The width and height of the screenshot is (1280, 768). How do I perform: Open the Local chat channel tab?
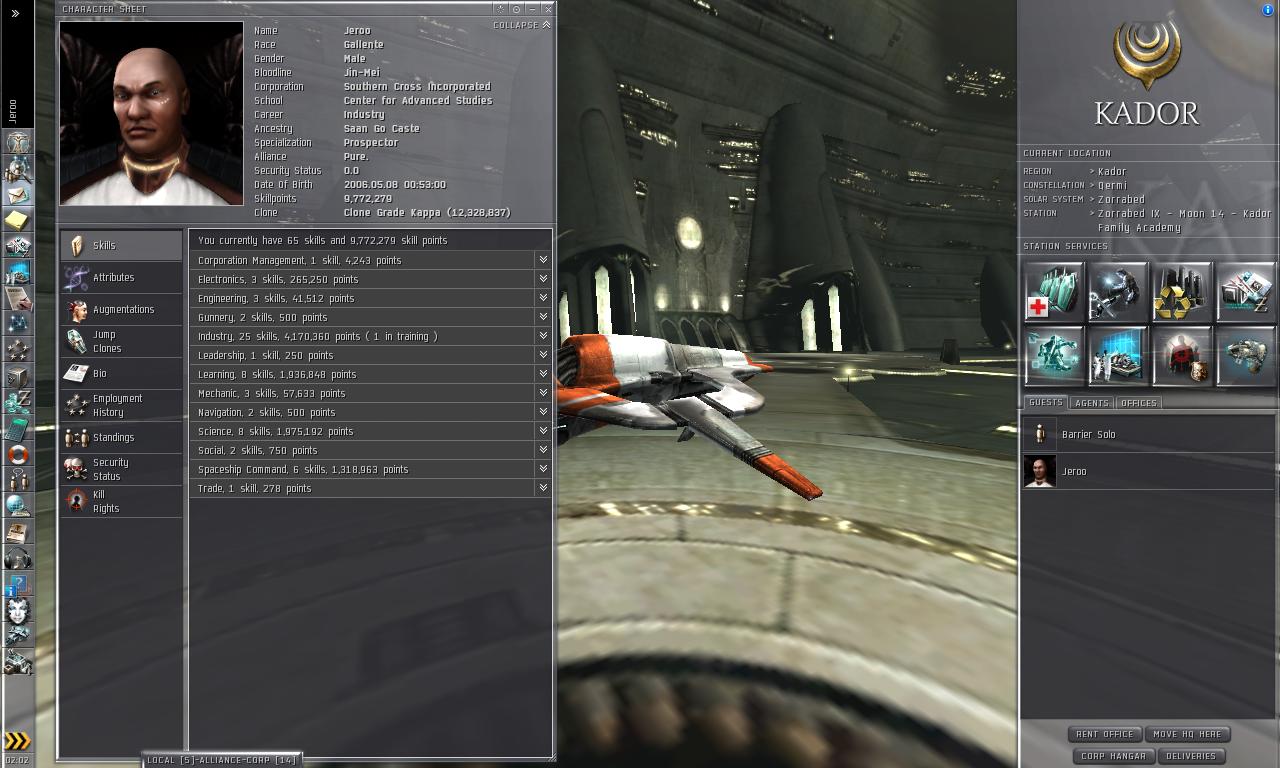(221, 760)
